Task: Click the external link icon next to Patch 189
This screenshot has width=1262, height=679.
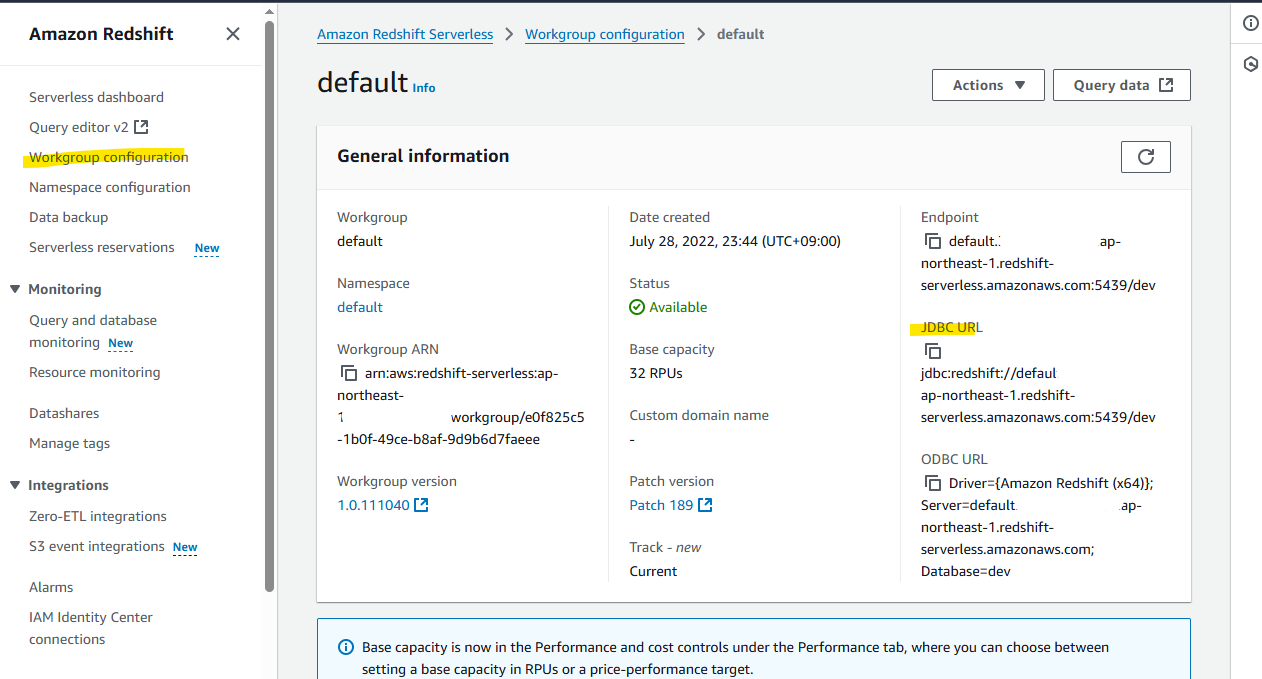Action: [705, 505]
